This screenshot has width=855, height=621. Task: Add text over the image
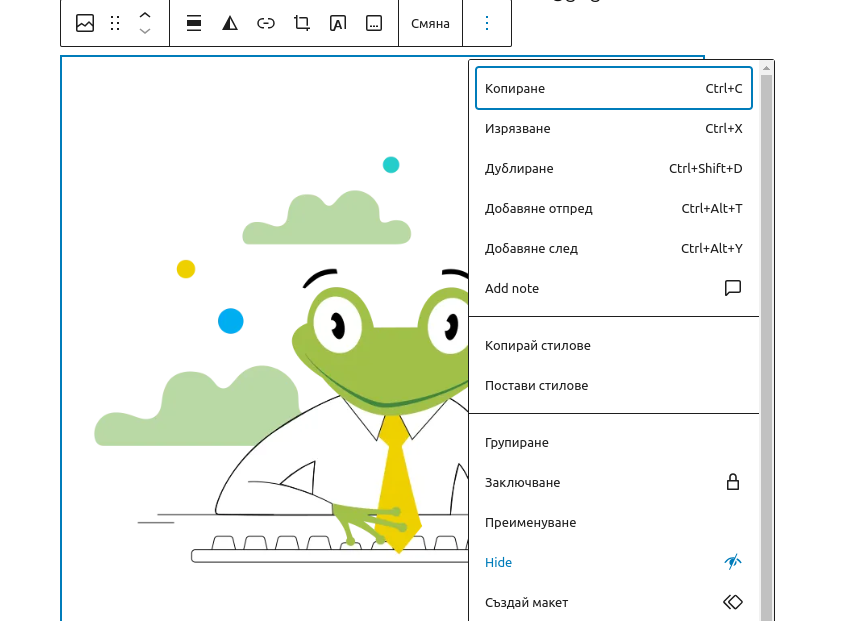pos(338,23)
